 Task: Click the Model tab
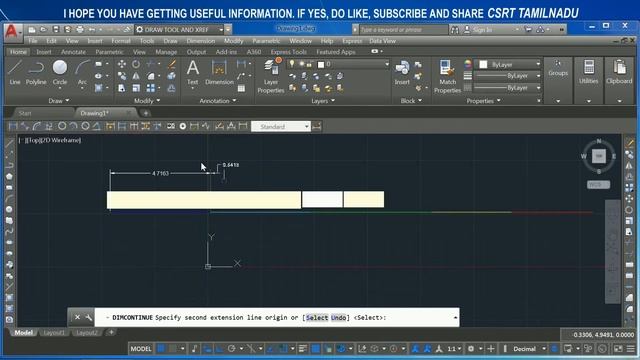tap(23, 333)
